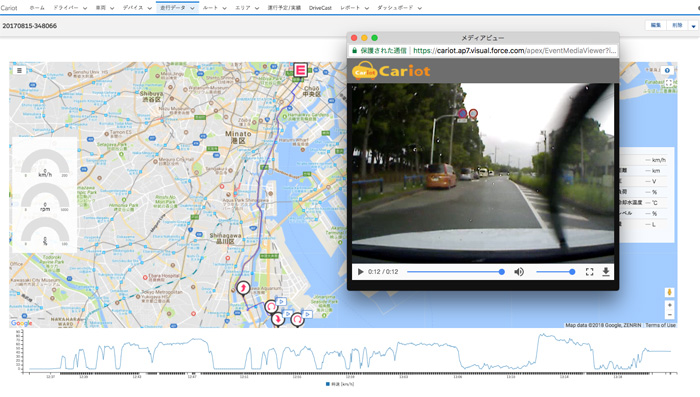Open dropdown arrow next to 削除 button
The width and height of the screenshot is (700, 397).
[693, 26]
